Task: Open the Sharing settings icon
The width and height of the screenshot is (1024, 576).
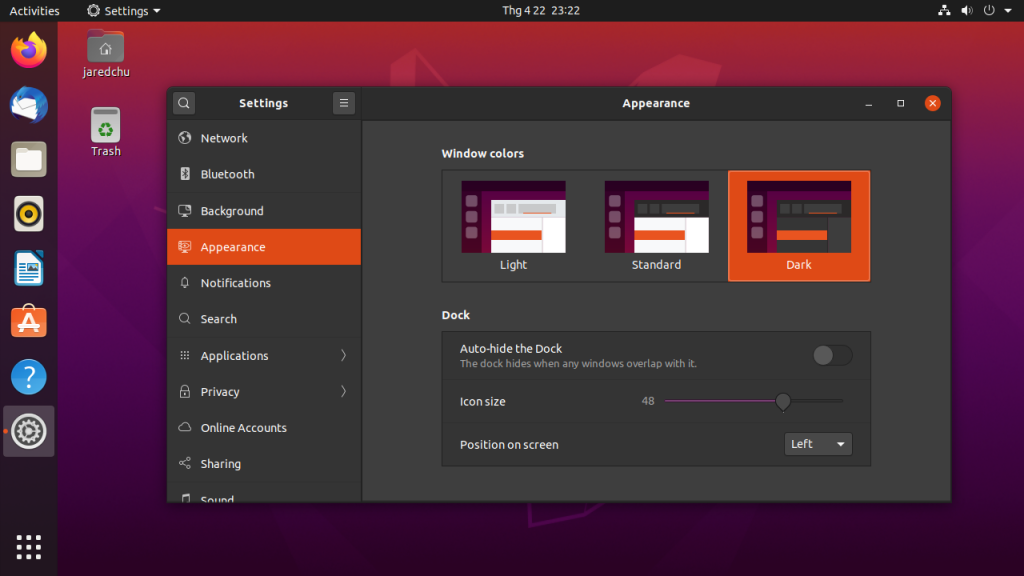Action: (185, 463)
